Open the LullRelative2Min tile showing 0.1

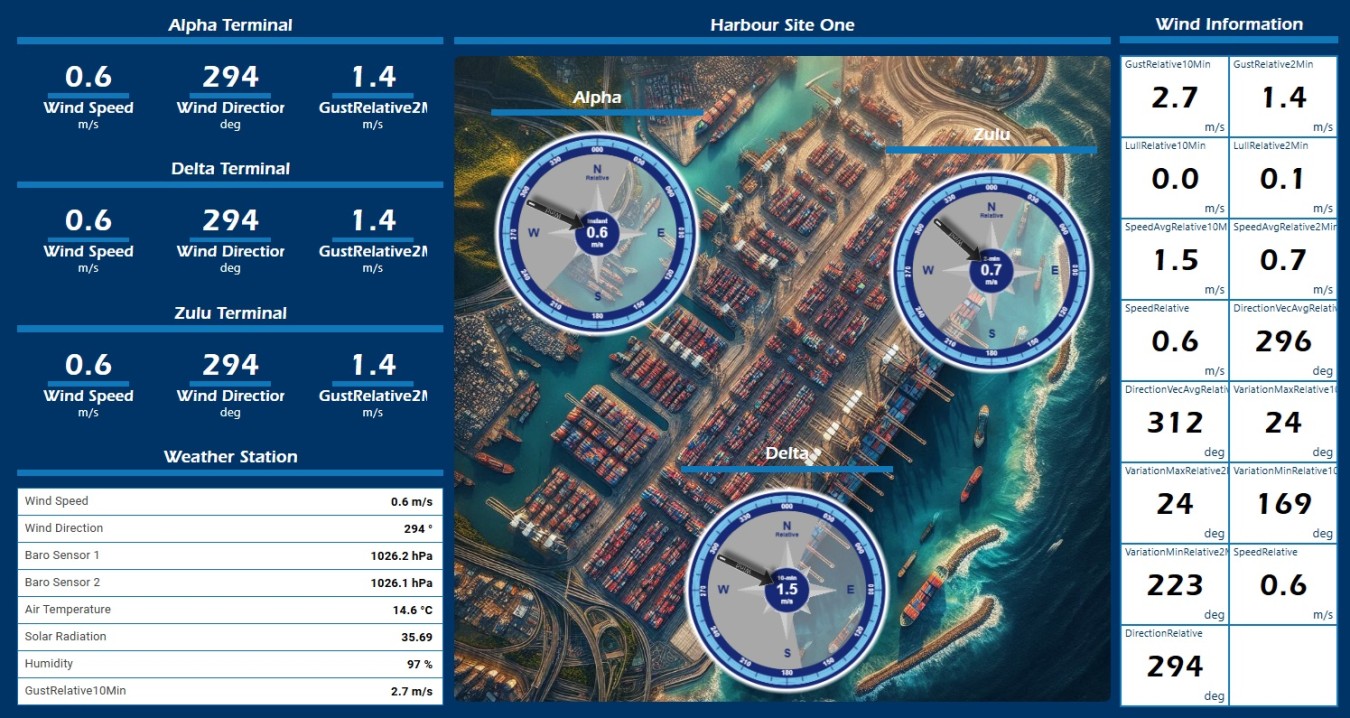click(1283, 178)
